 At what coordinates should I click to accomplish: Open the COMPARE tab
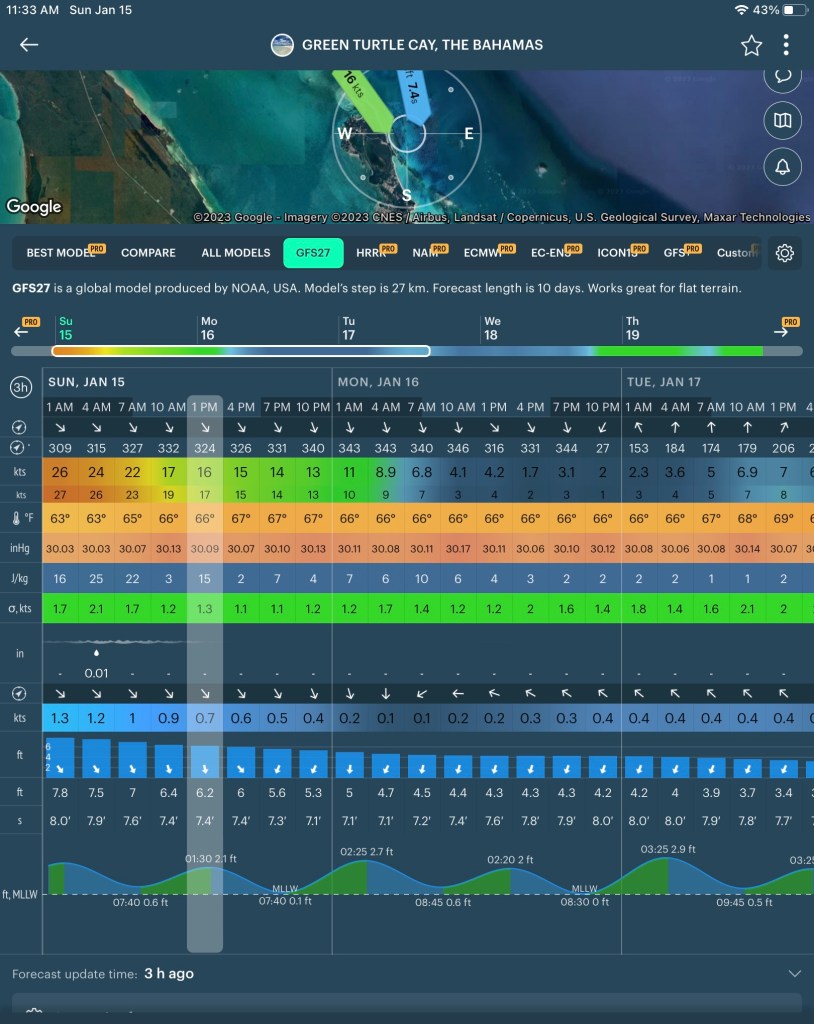[x=148, y=253]
